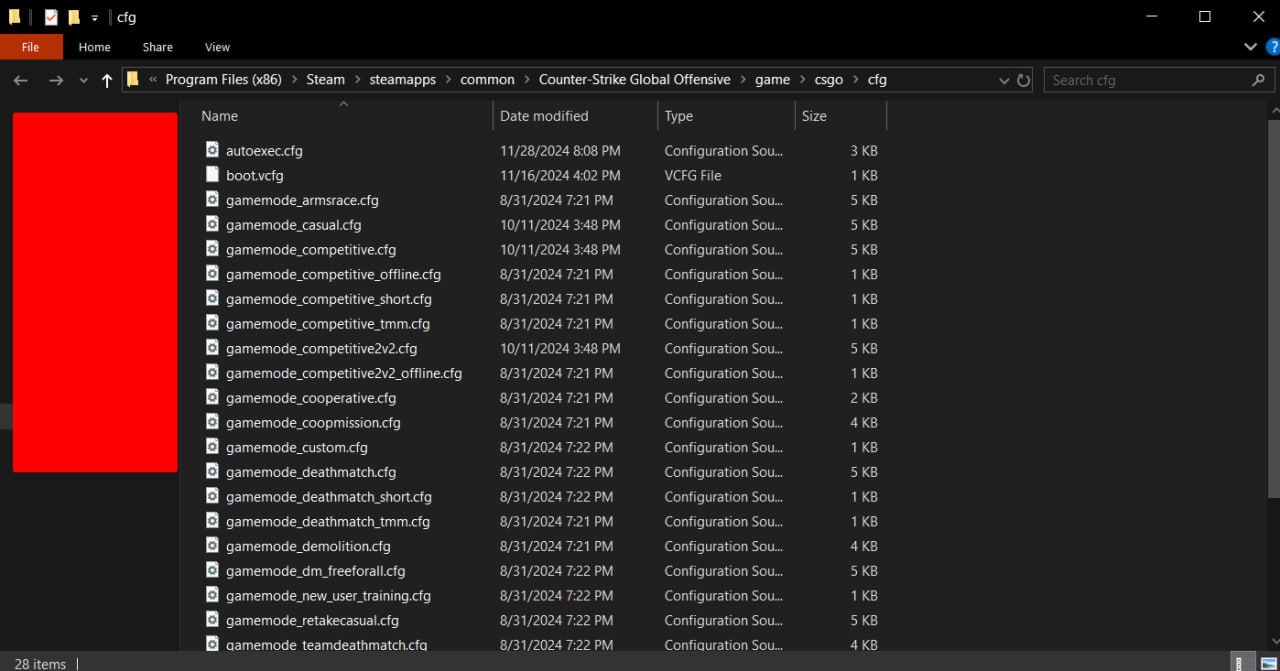This screenshot has height=671, width=1280.
Task: Go up one folder level
Action: click(x=107, y=80)
